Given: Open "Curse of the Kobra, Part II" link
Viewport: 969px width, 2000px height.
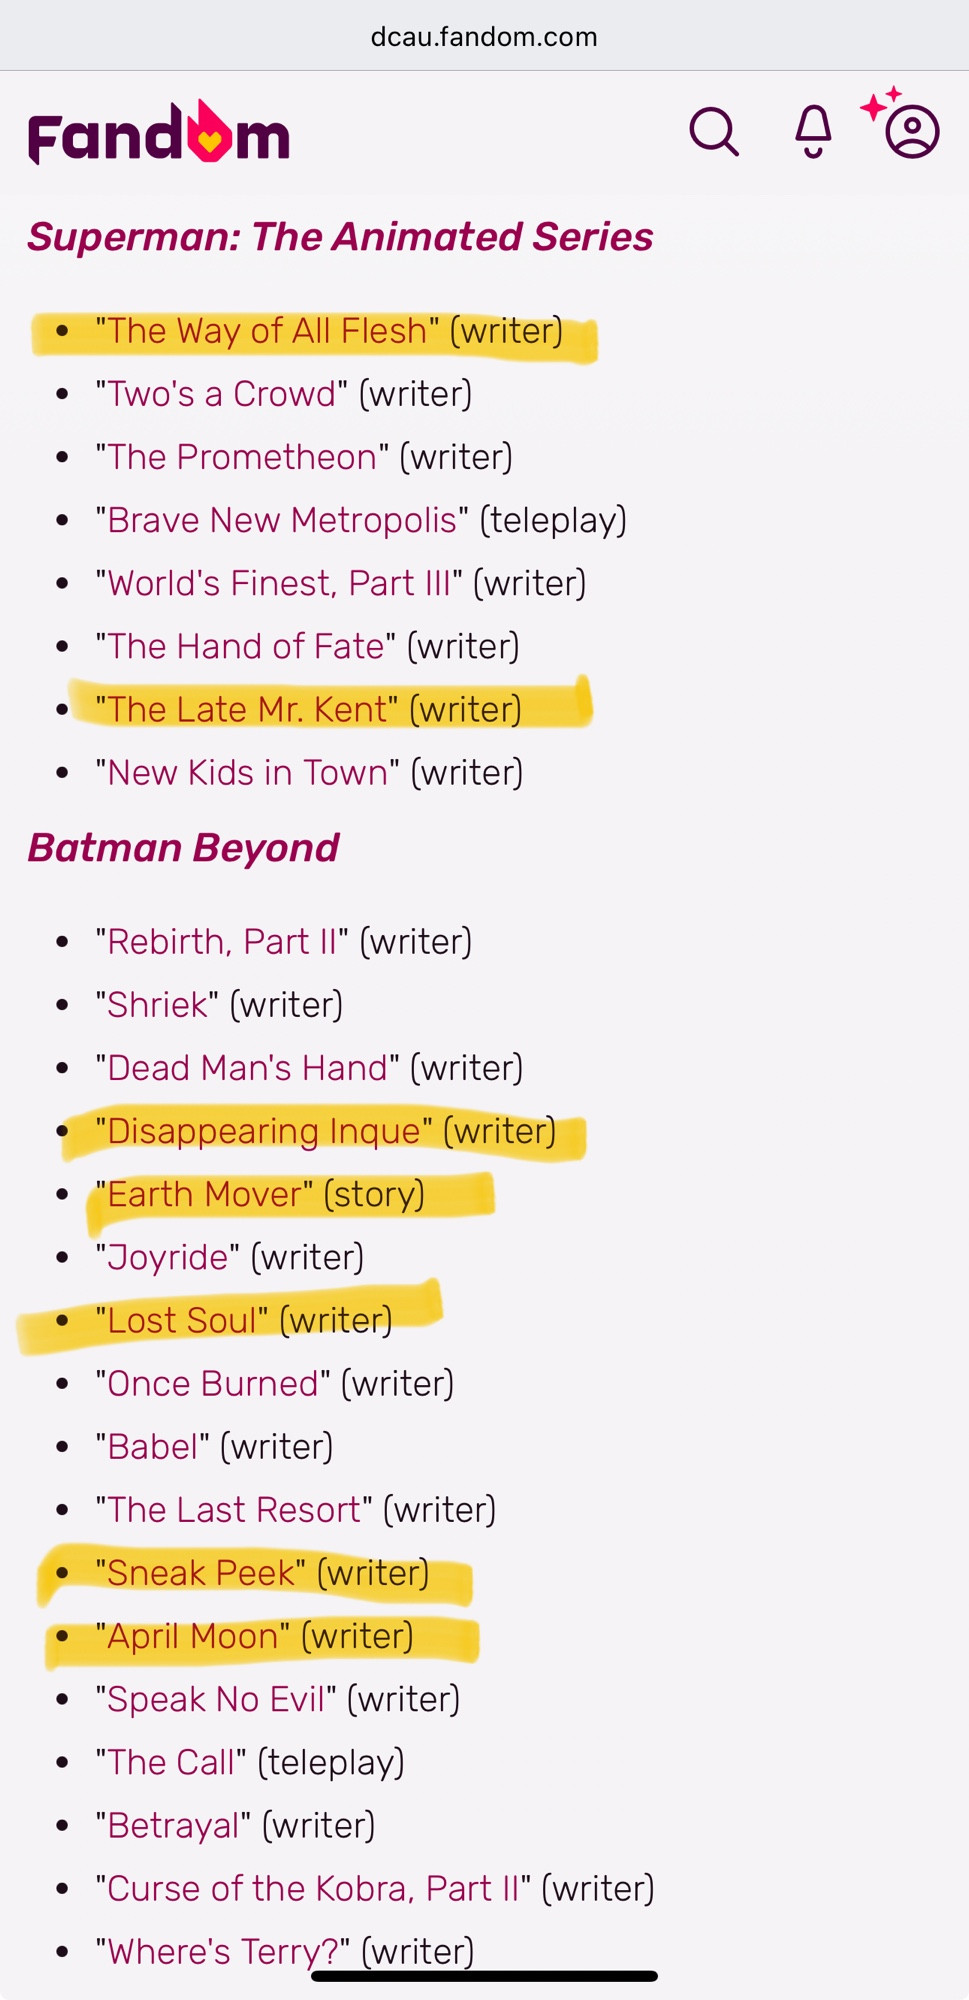Looking at the screenshot, I should coord(314,1888).
